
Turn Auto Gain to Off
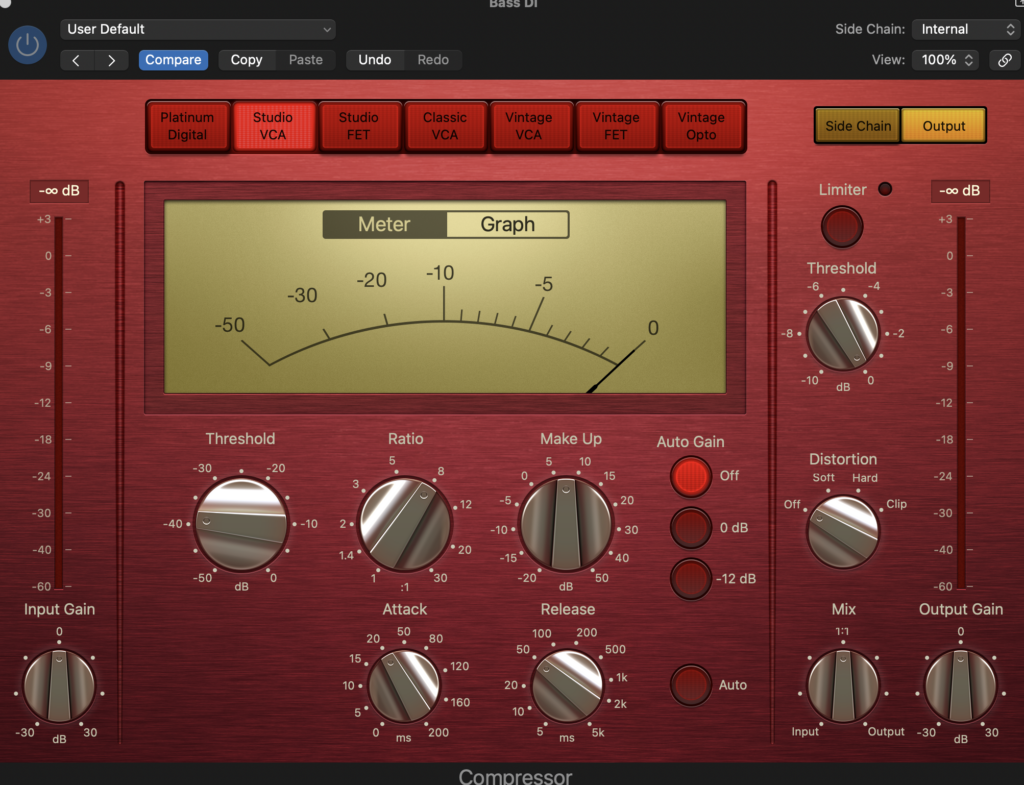[691, 476]
